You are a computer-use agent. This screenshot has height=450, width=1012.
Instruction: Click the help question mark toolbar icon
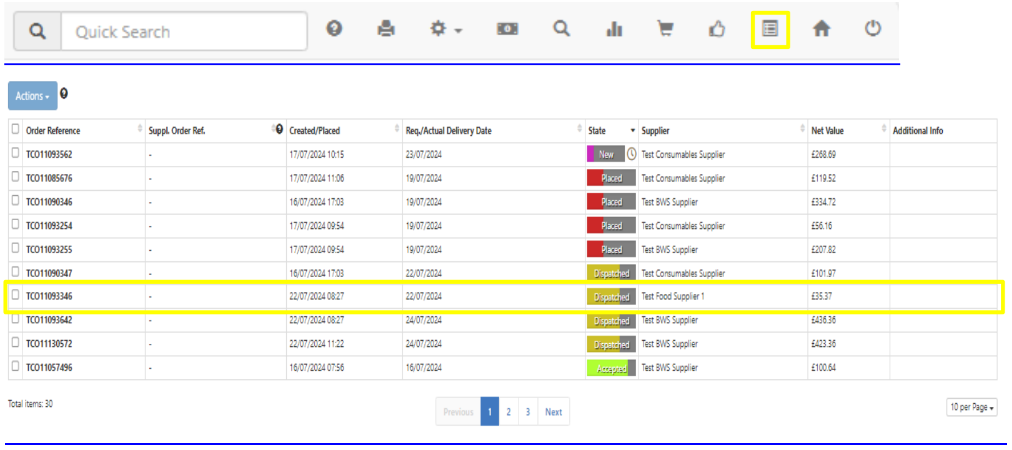335,30
